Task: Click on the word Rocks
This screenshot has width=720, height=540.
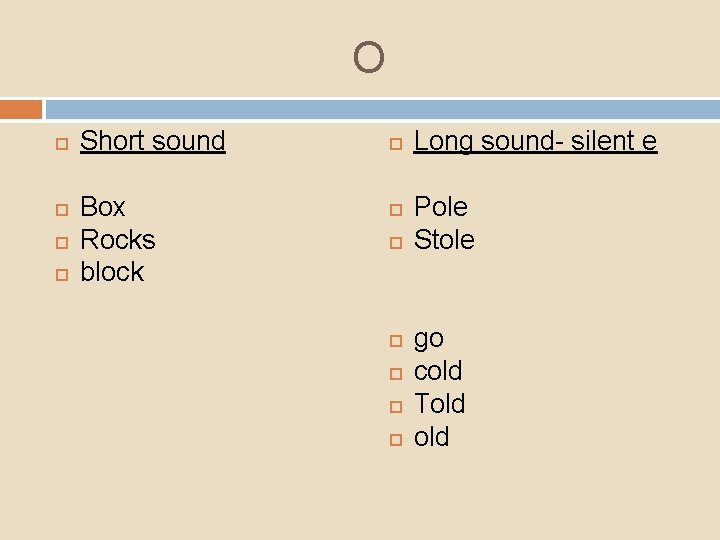Action: 118,240
